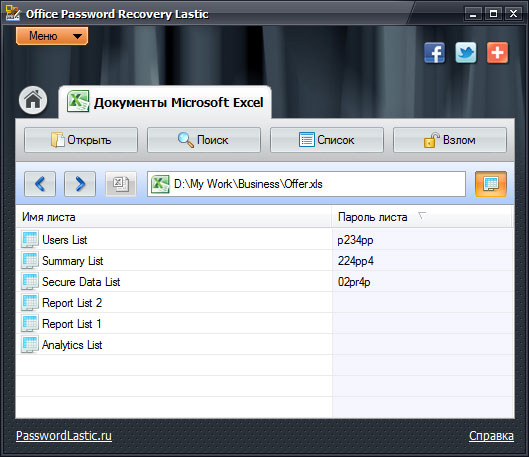Click the orange plus share icon
This screenshot has height=457, width=529.
(x=497, y=53)
